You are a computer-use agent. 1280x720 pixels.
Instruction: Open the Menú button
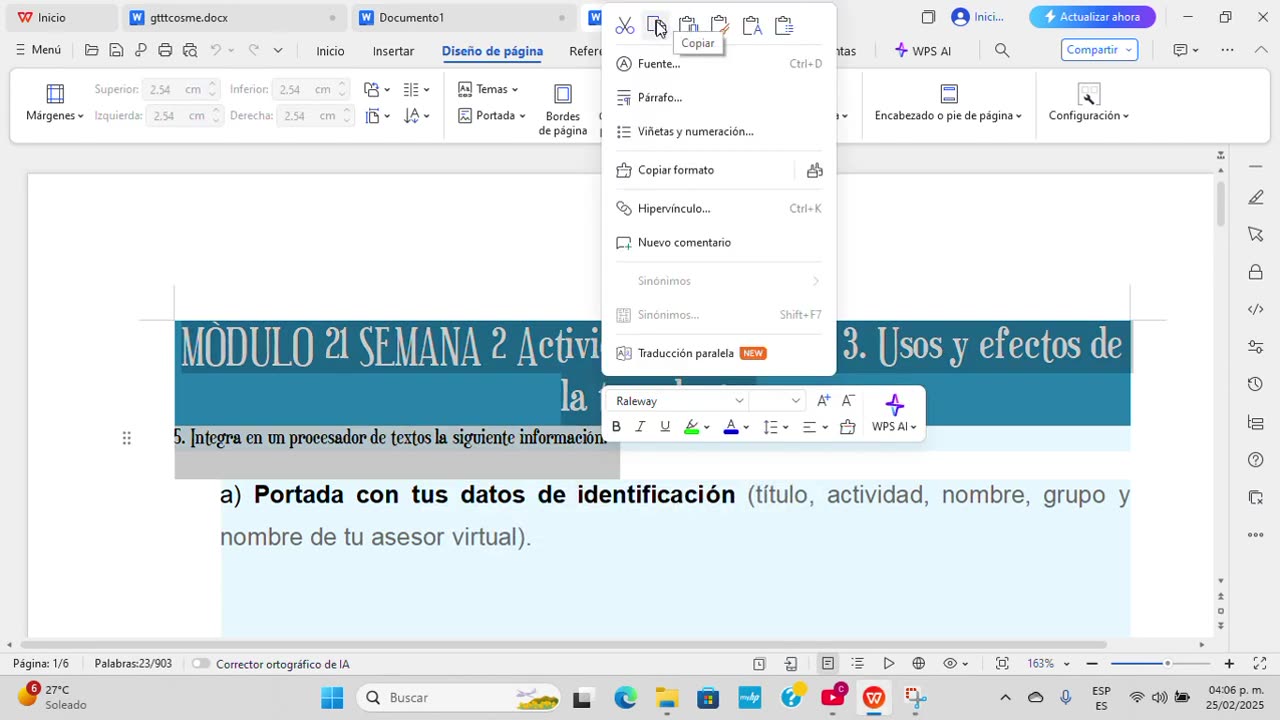(x=38, y=50)
